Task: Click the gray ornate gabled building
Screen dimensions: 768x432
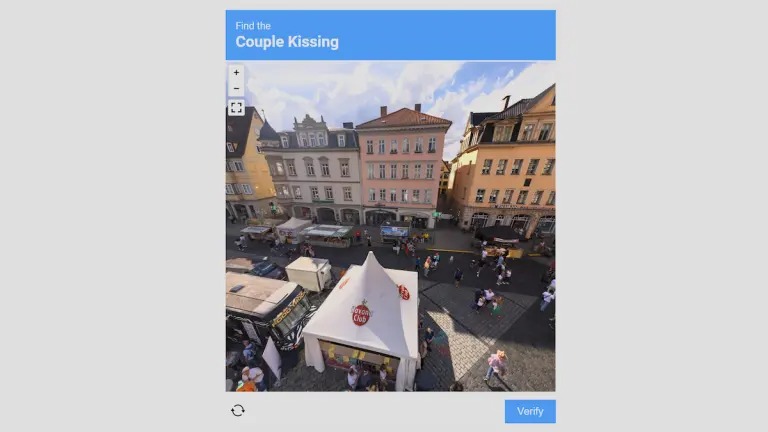Action: pos(310,169)
